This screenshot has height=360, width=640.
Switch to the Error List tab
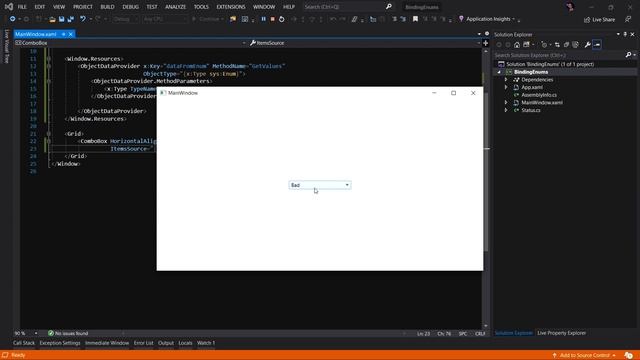coord(143,343)
